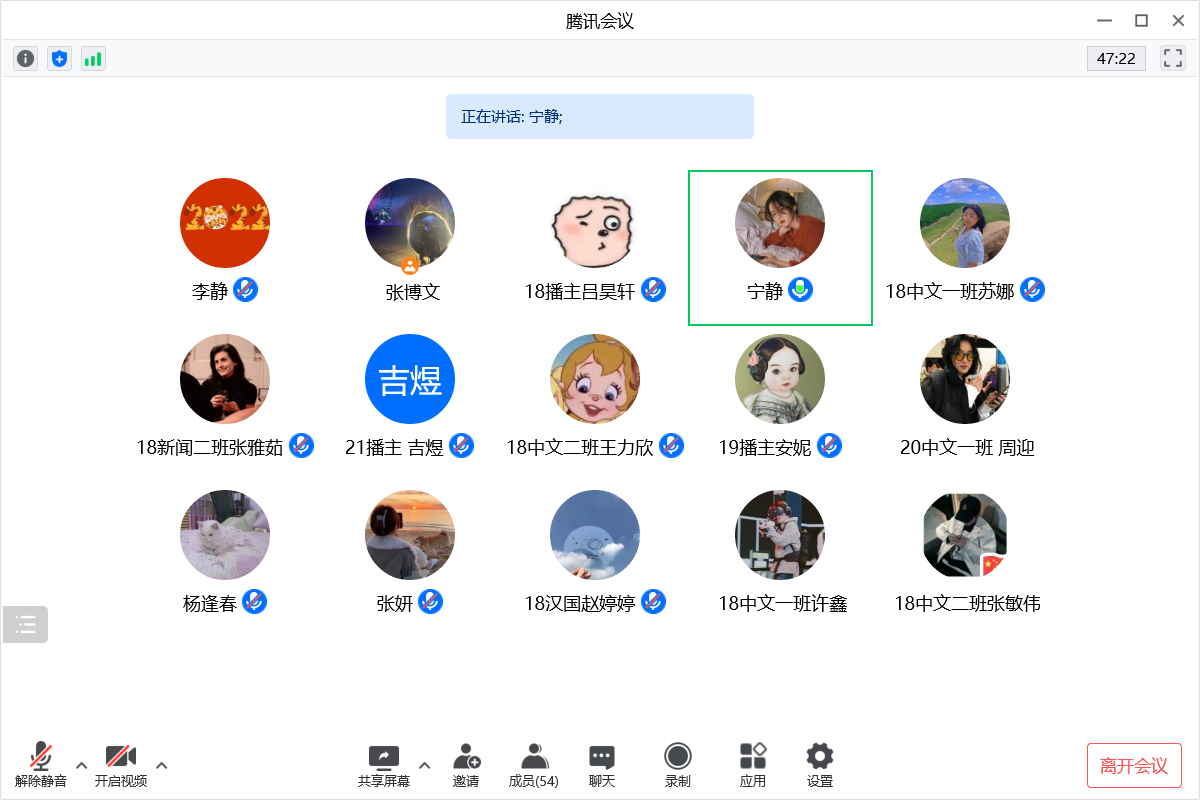Check the green network signal icon

coord(93,59)
